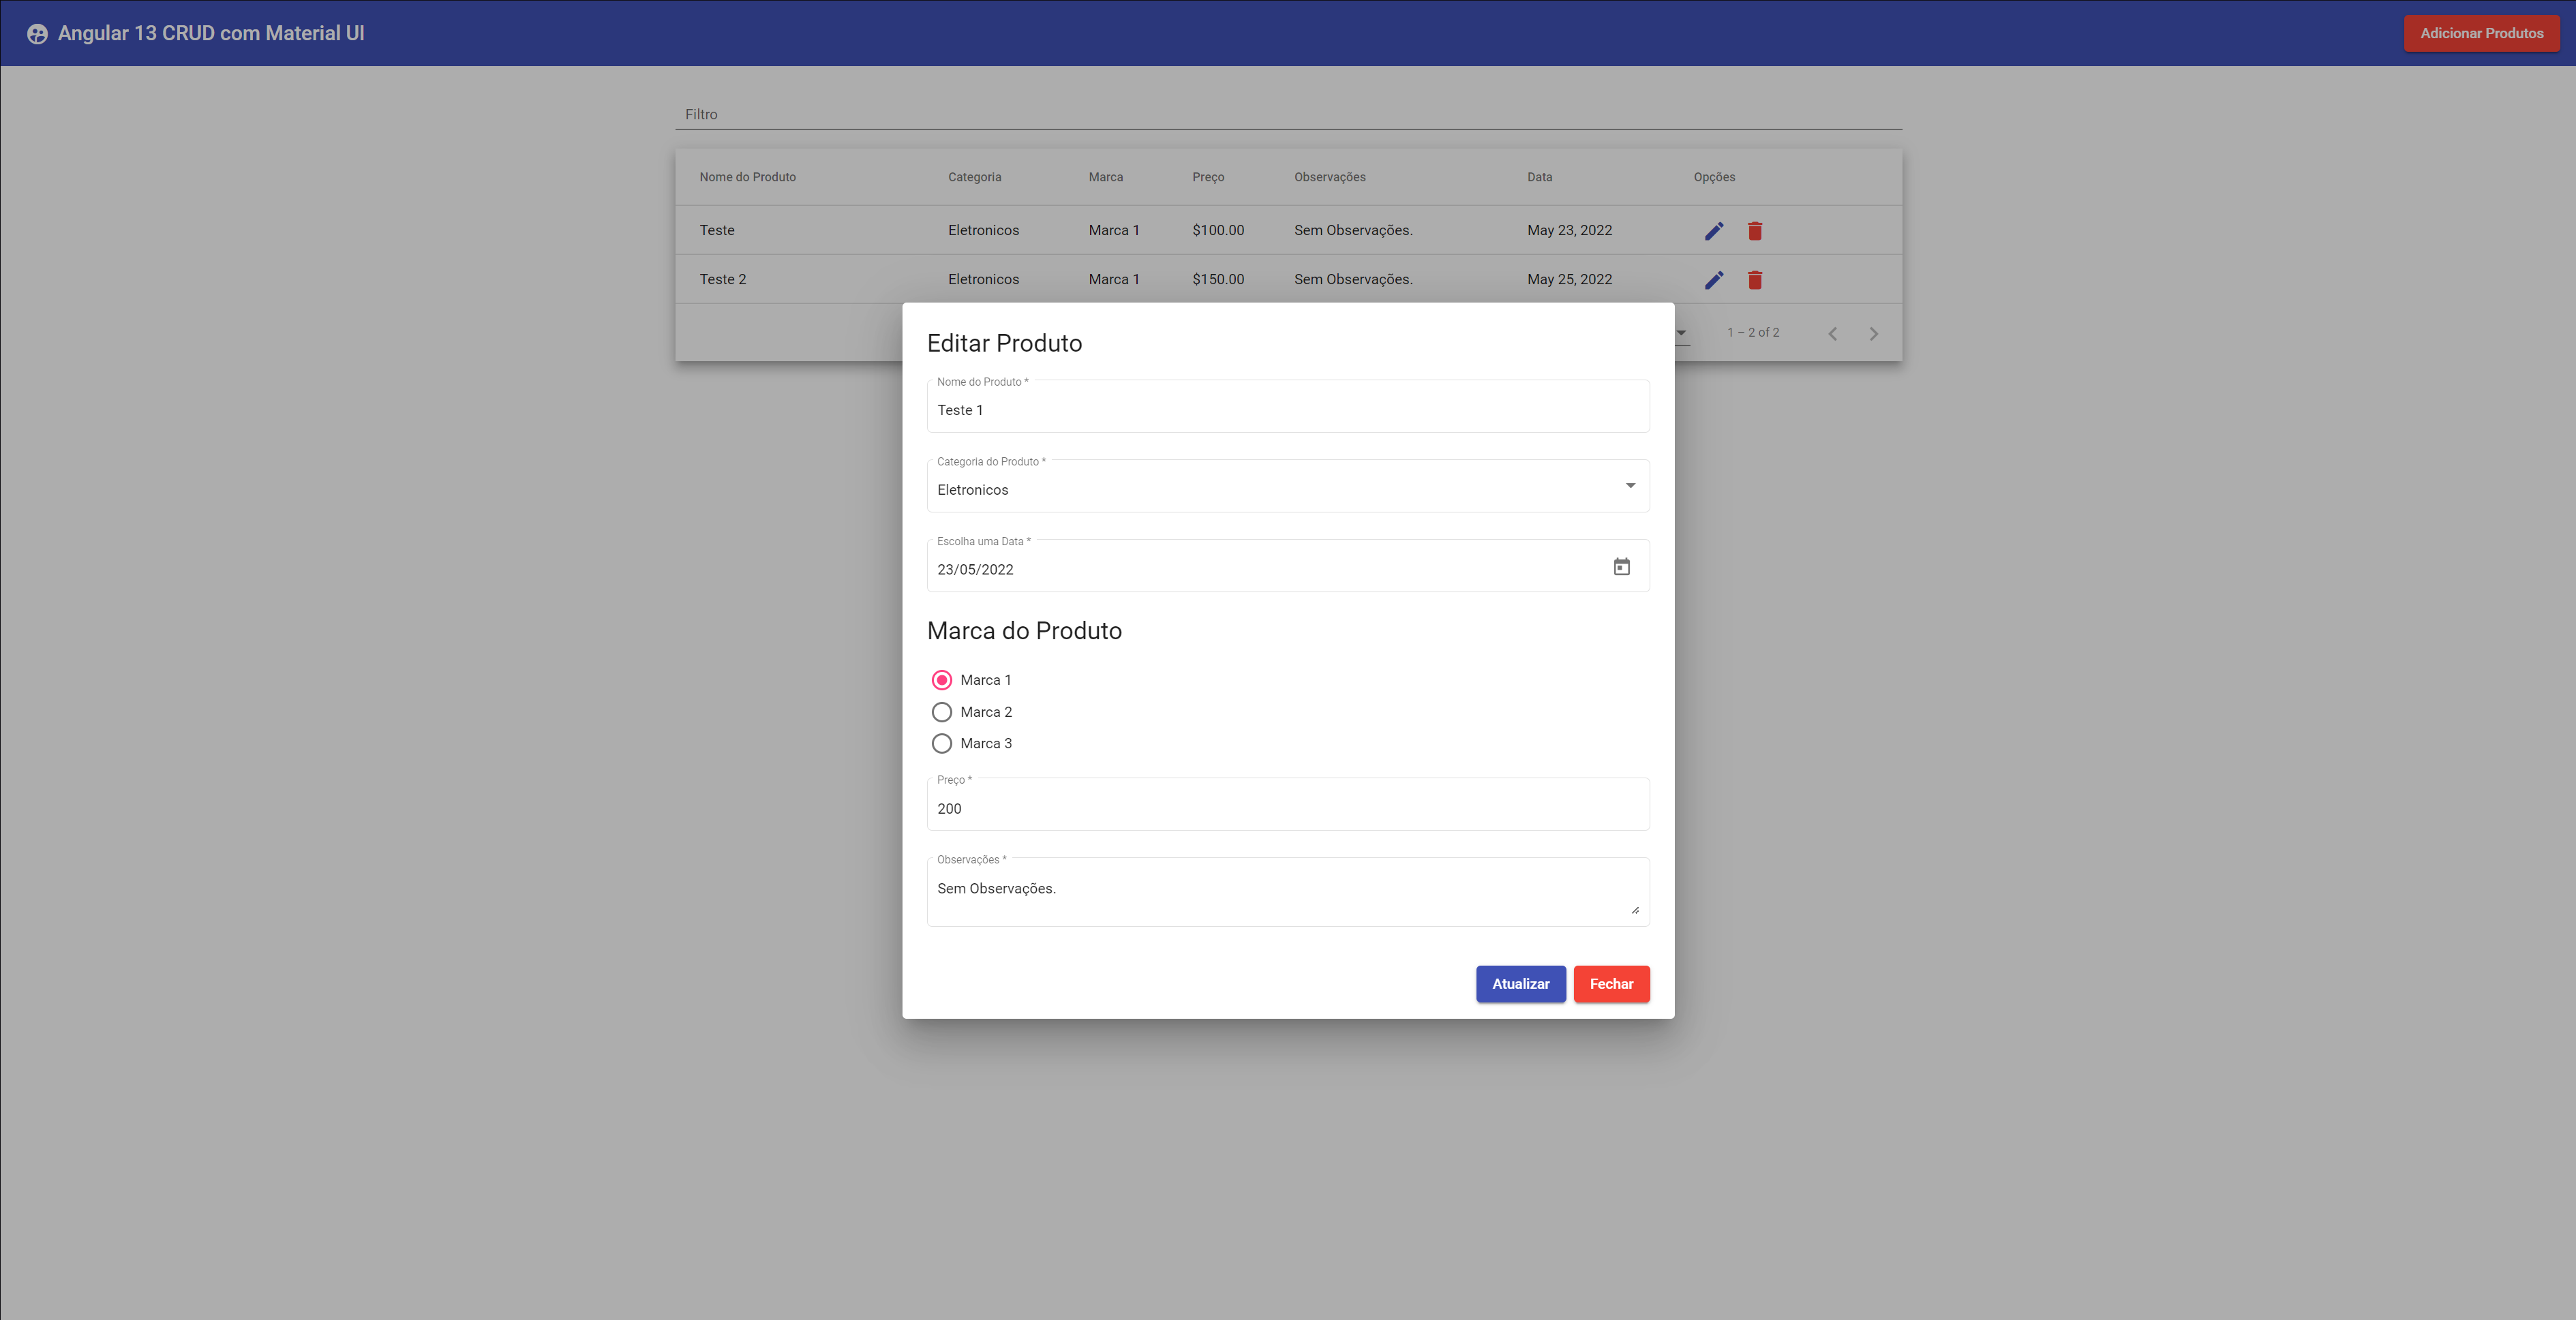
Task: Click the Categoria column header
Action: [x=974, y=177]
